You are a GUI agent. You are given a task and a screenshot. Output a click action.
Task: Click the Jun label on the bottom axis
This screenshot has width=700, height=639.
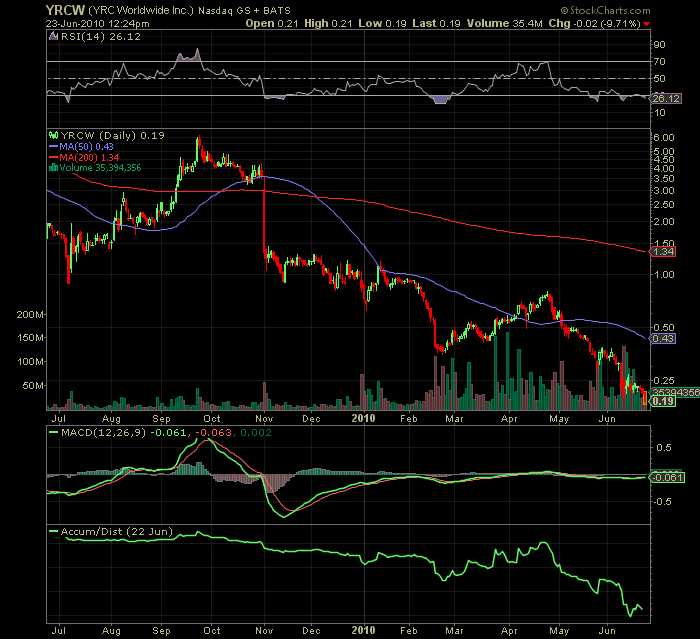tap(607, 631)
